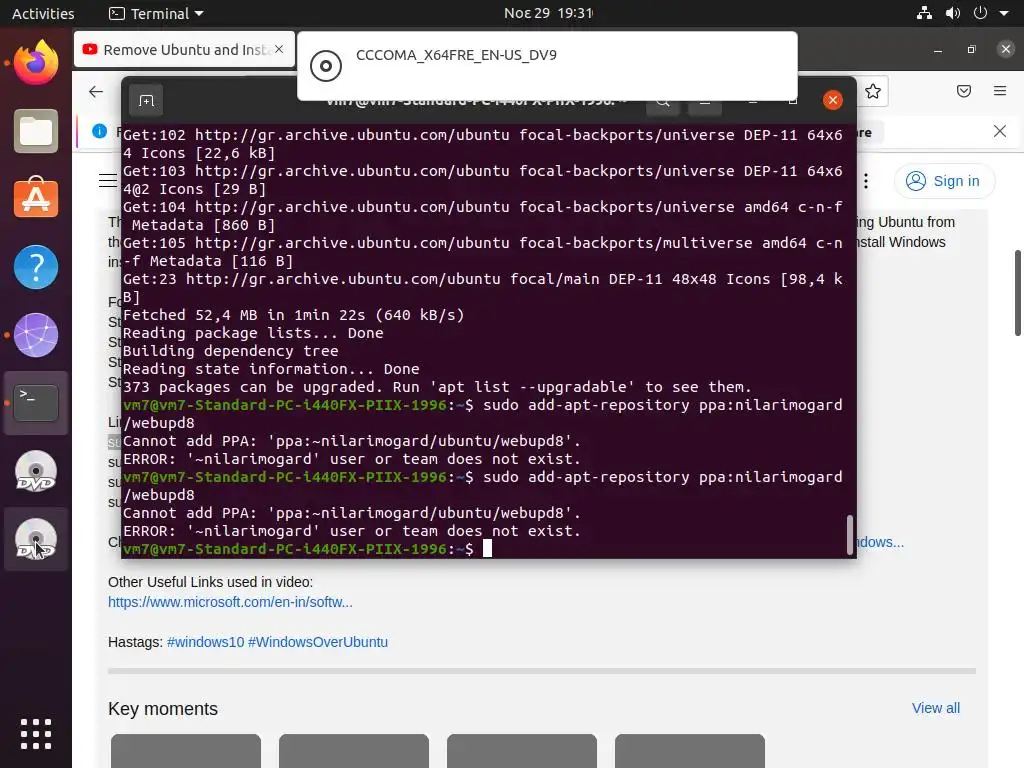This screenshot has width=1024, height=768.
Task: Click the Sign in button
Action: (x=944, y=181)
